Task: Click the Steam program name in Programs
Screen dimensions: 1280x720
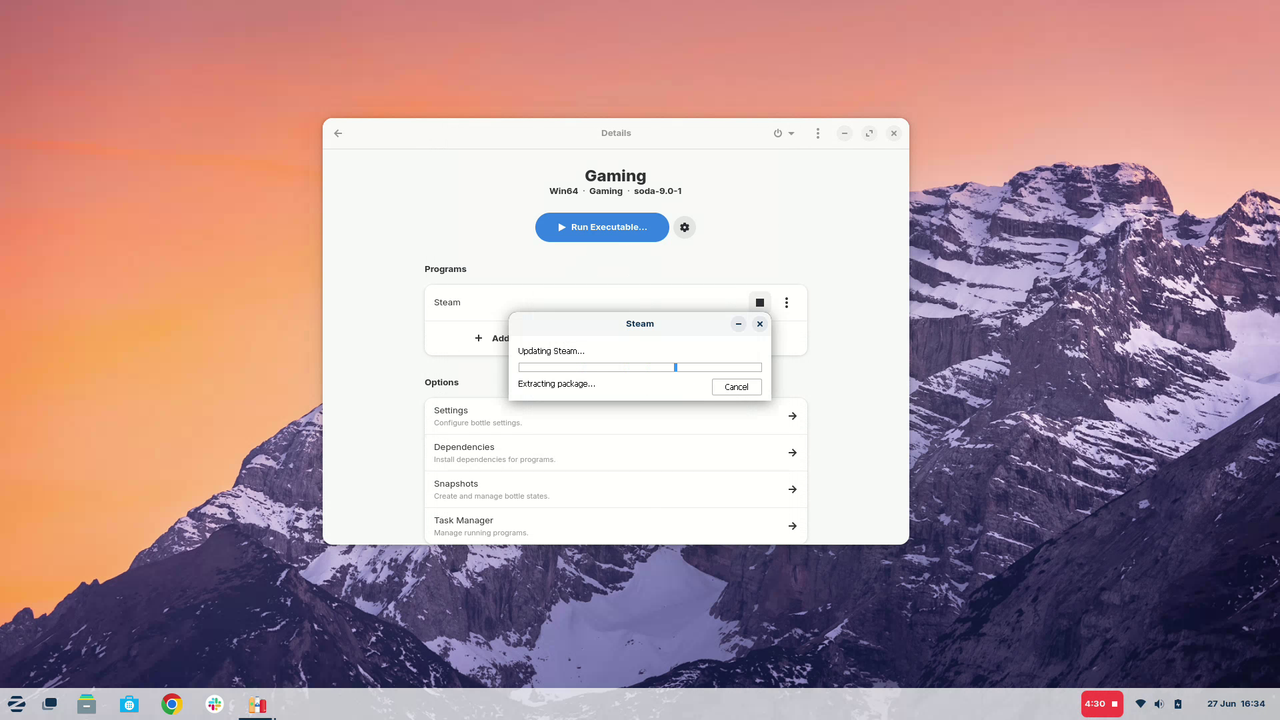Action: pos(447,303)
